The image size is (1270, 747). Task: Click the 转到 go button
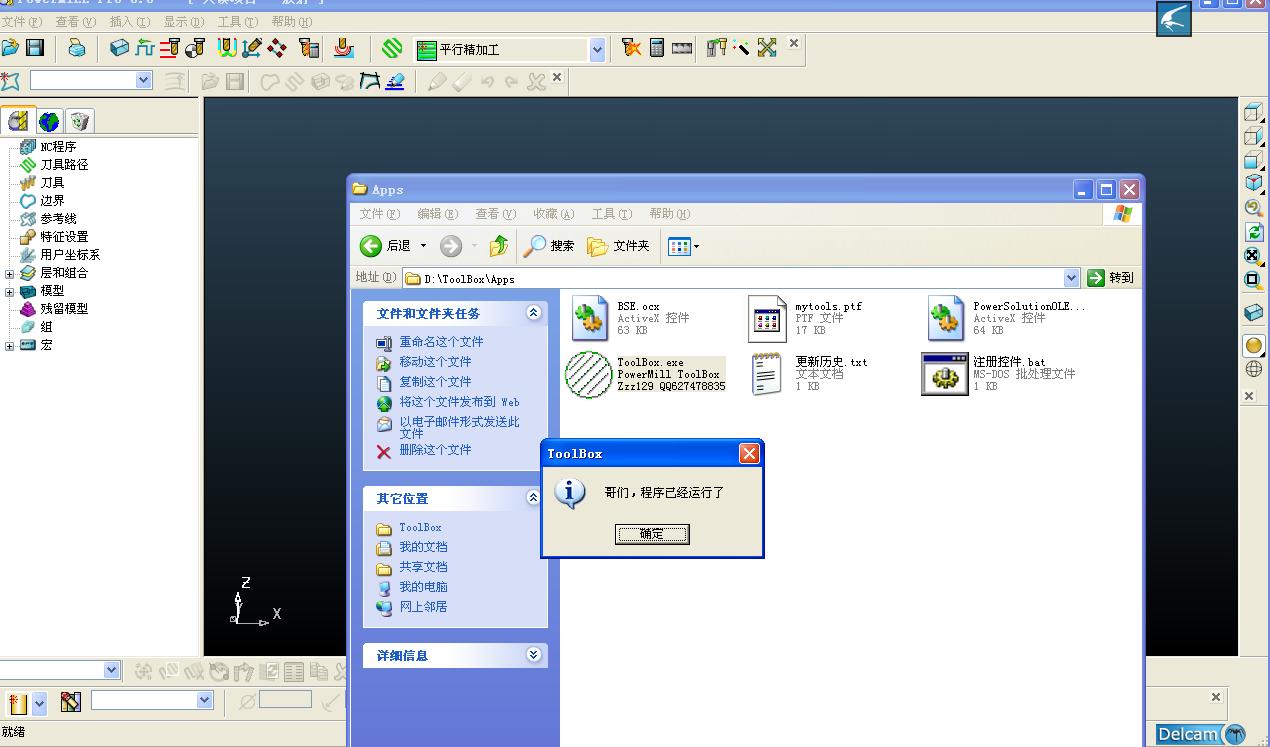(x=1111, y=278)
